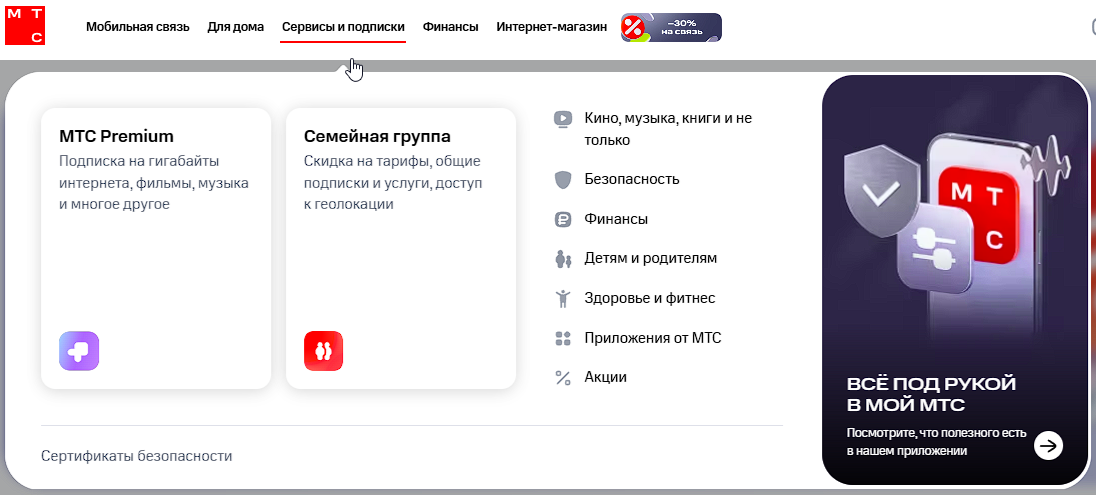Click Подписка на гигабайты интернета description
Image resolution: width=1096 pixels, height=495 pixels.
tap(154, 183)
